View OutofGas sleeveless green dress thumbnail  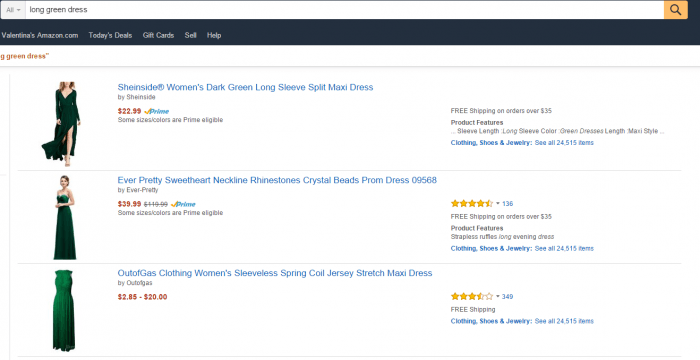[x=64, y=310]
